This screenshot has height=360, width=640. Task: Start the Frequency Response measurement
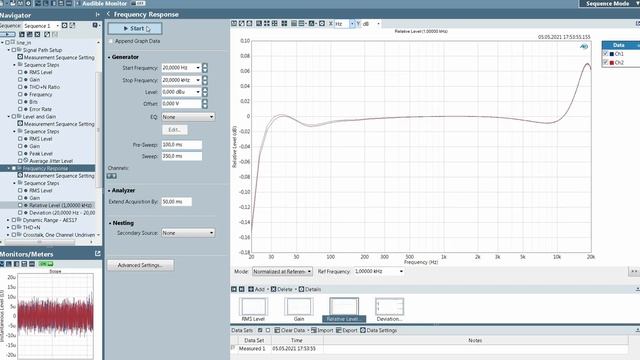[135, 29]
